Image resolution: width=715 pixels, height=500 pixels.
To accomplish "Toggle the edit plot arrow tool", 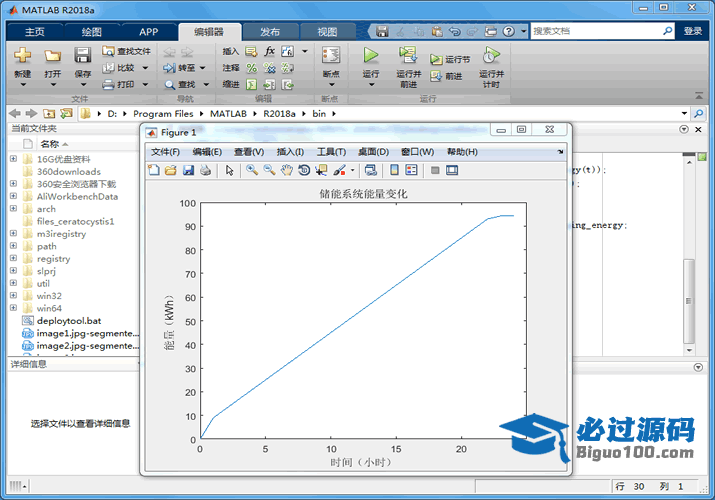I will 229,170.
